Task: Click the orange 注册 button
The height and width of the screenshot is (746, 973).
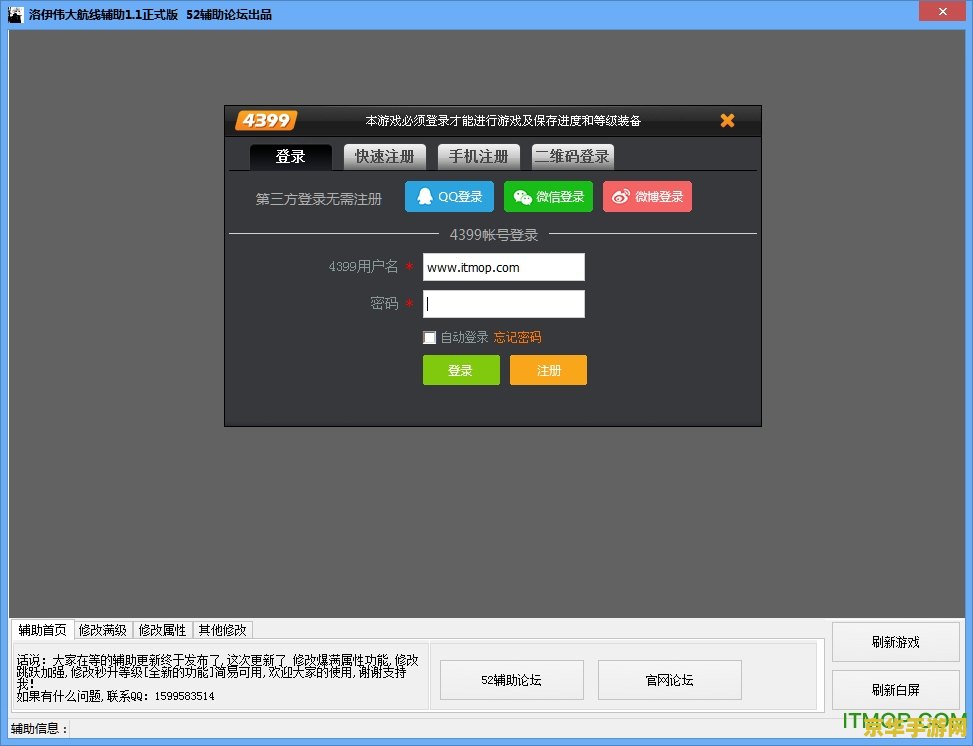Action: point(549,371)
